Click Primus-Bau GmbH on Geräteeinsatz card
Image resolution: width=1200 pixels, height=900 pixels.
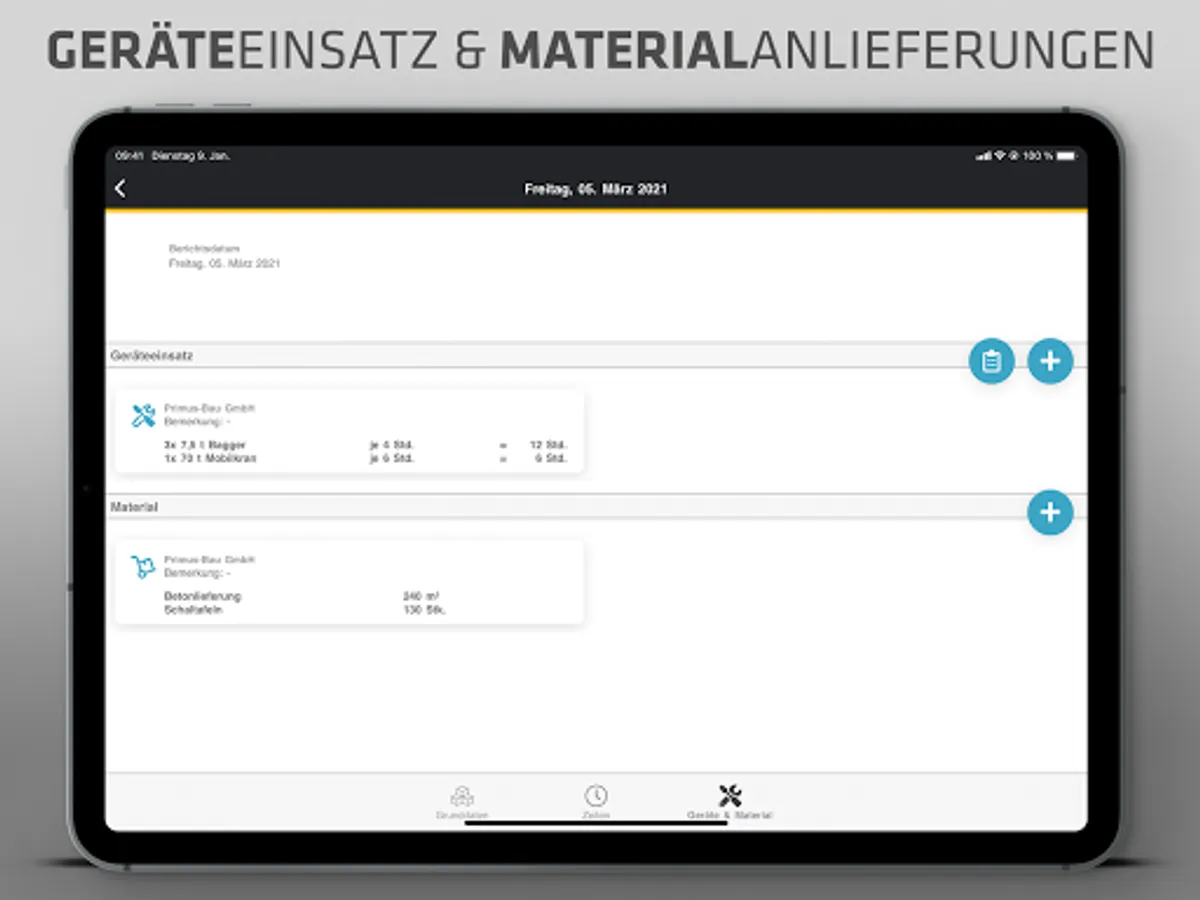coord(209,408)
